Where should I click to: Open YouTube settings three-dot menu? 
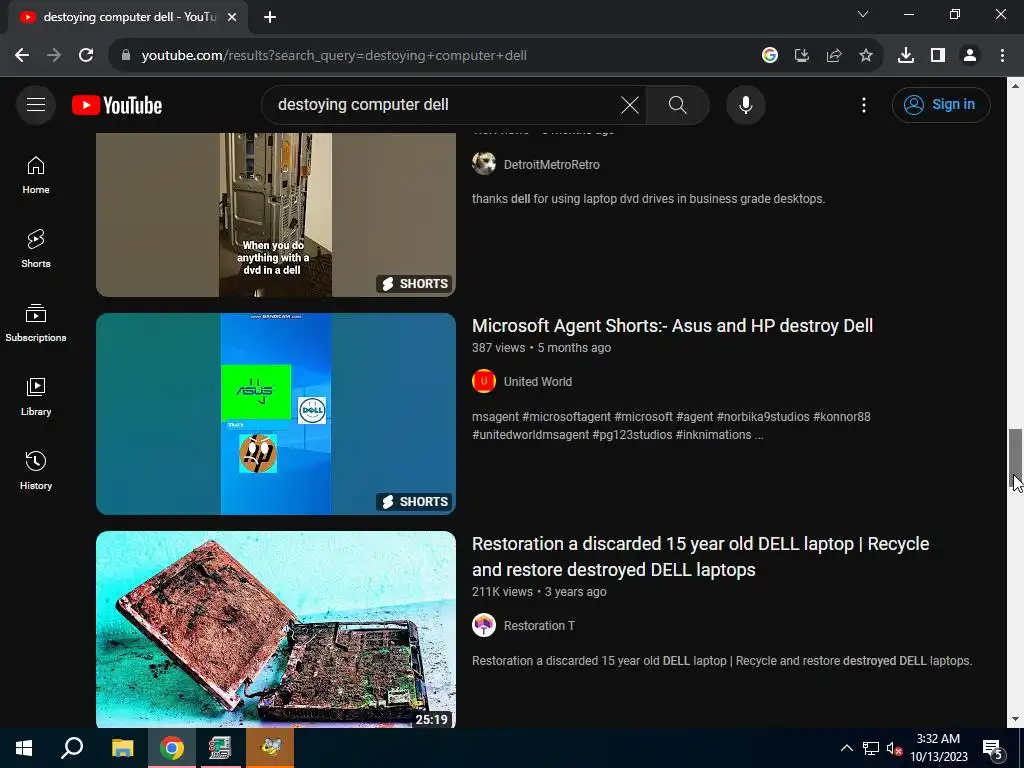point(863,104)
